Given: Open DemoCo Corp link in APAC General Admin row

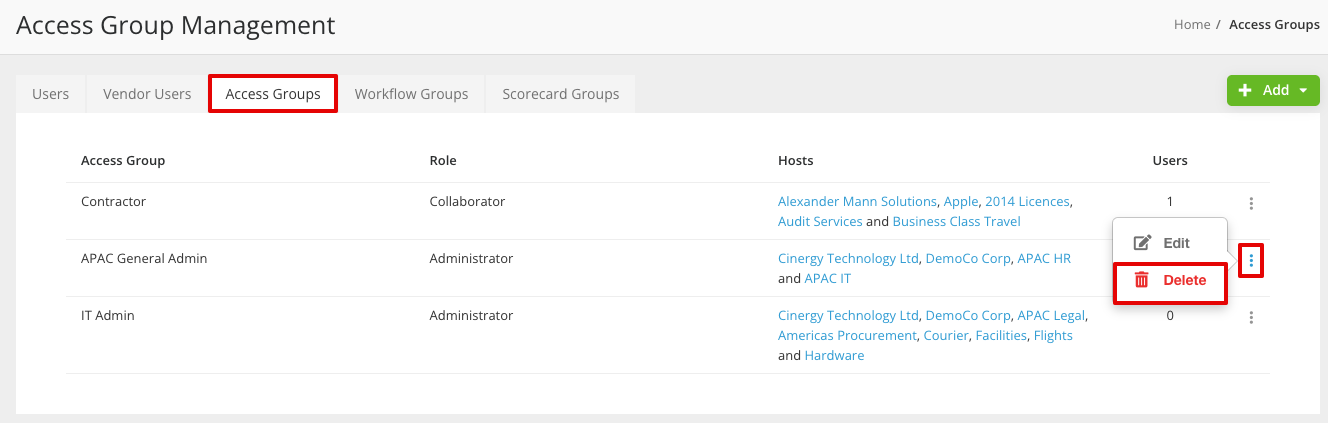Looking at the screenshot, I should (968, 258).
